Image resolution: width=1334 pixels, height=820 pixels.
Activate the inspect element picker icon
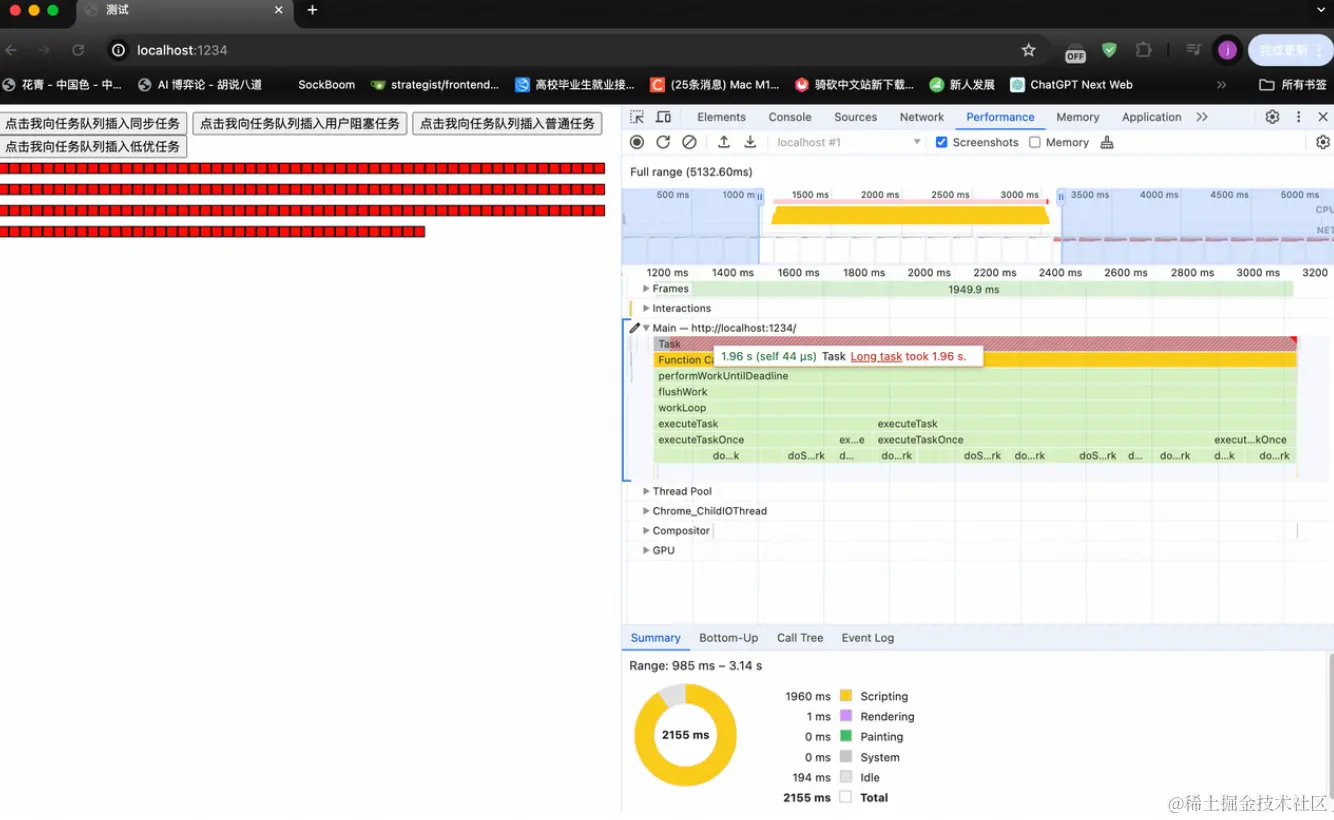click(x=637, y=117)
